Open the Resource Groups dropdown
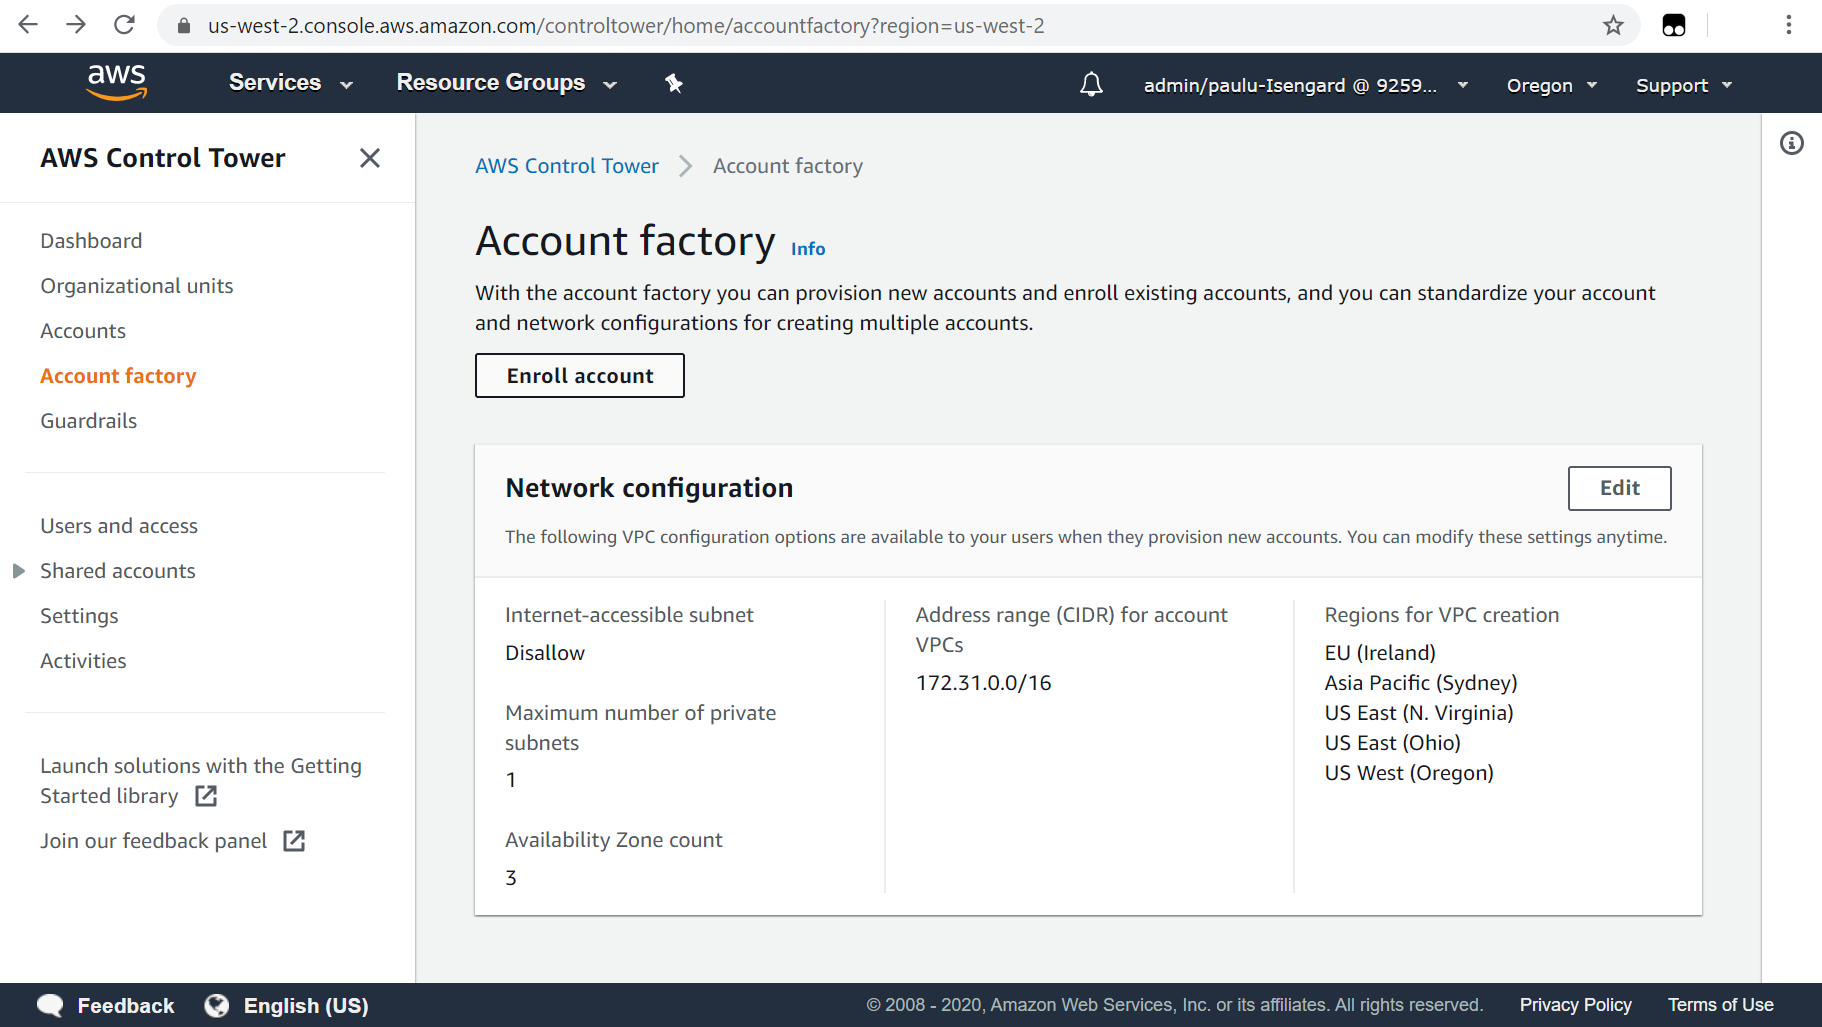Viewport: 1822px width, 1027px height. (x=507, y=83)
